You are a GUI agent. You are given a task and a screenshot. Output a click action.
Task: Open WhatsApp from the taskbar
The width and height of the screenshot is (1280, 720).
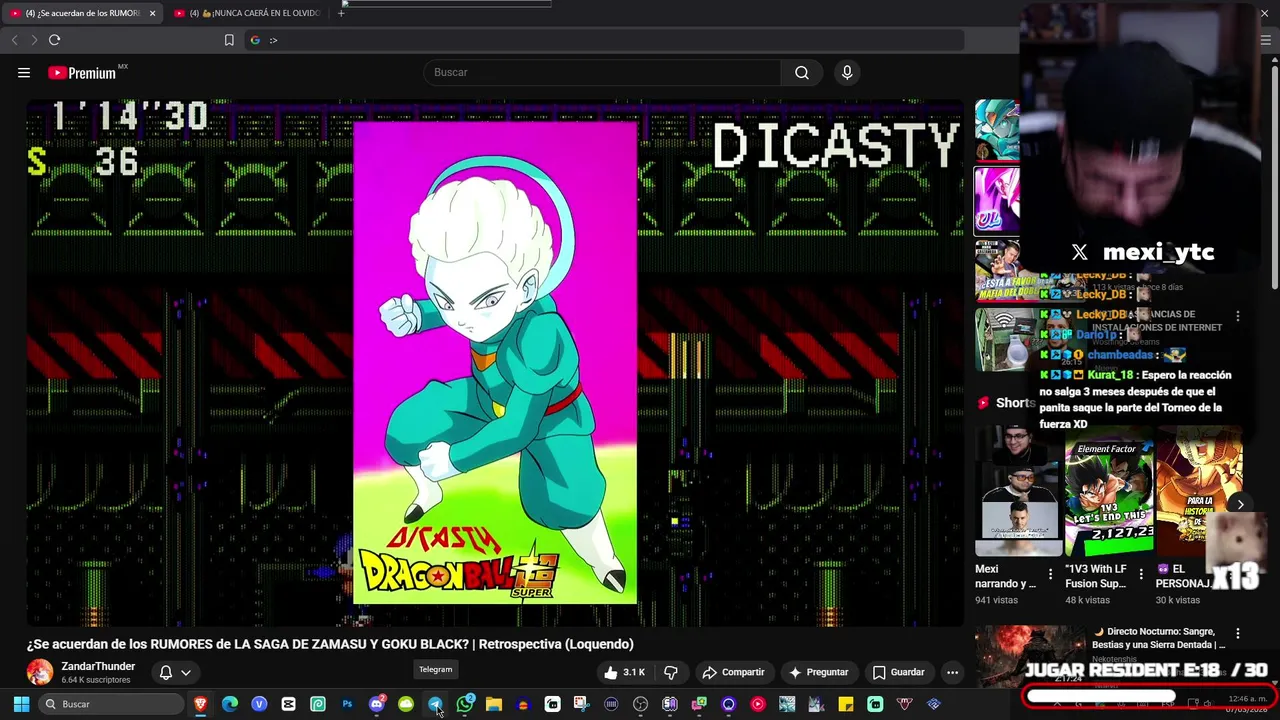coord(465,704)
